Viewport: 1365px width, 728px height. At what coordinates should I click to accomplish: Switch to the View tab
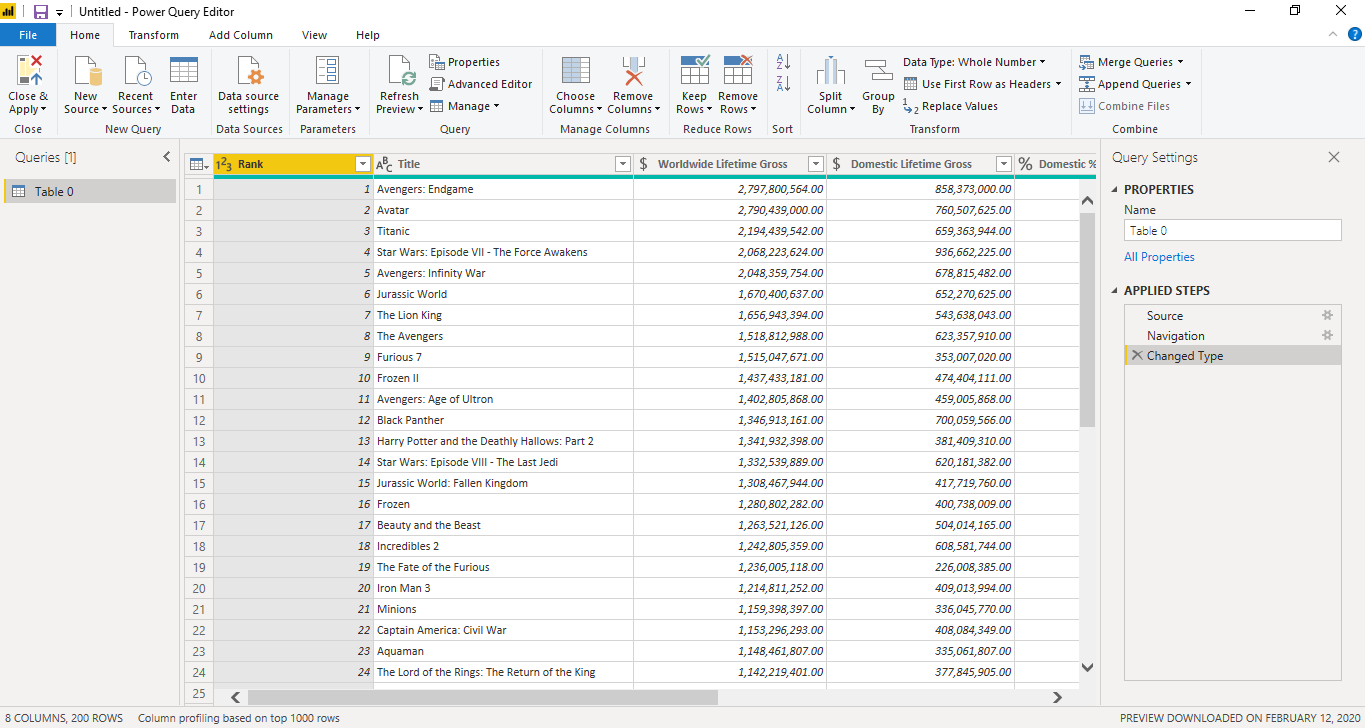315,35
